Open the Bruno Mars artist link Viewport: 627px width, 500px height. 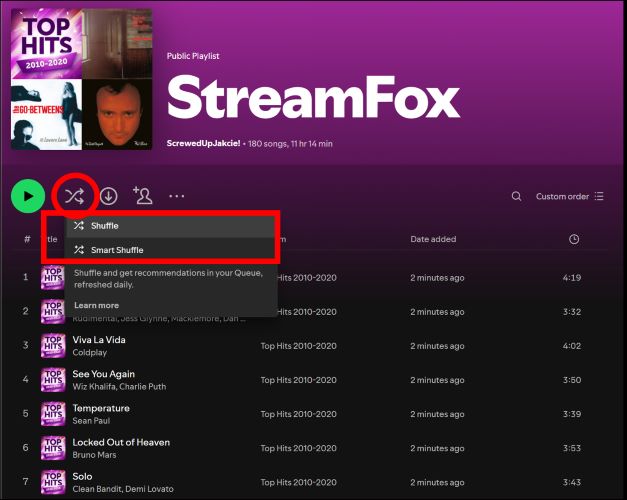click(94, 455)
